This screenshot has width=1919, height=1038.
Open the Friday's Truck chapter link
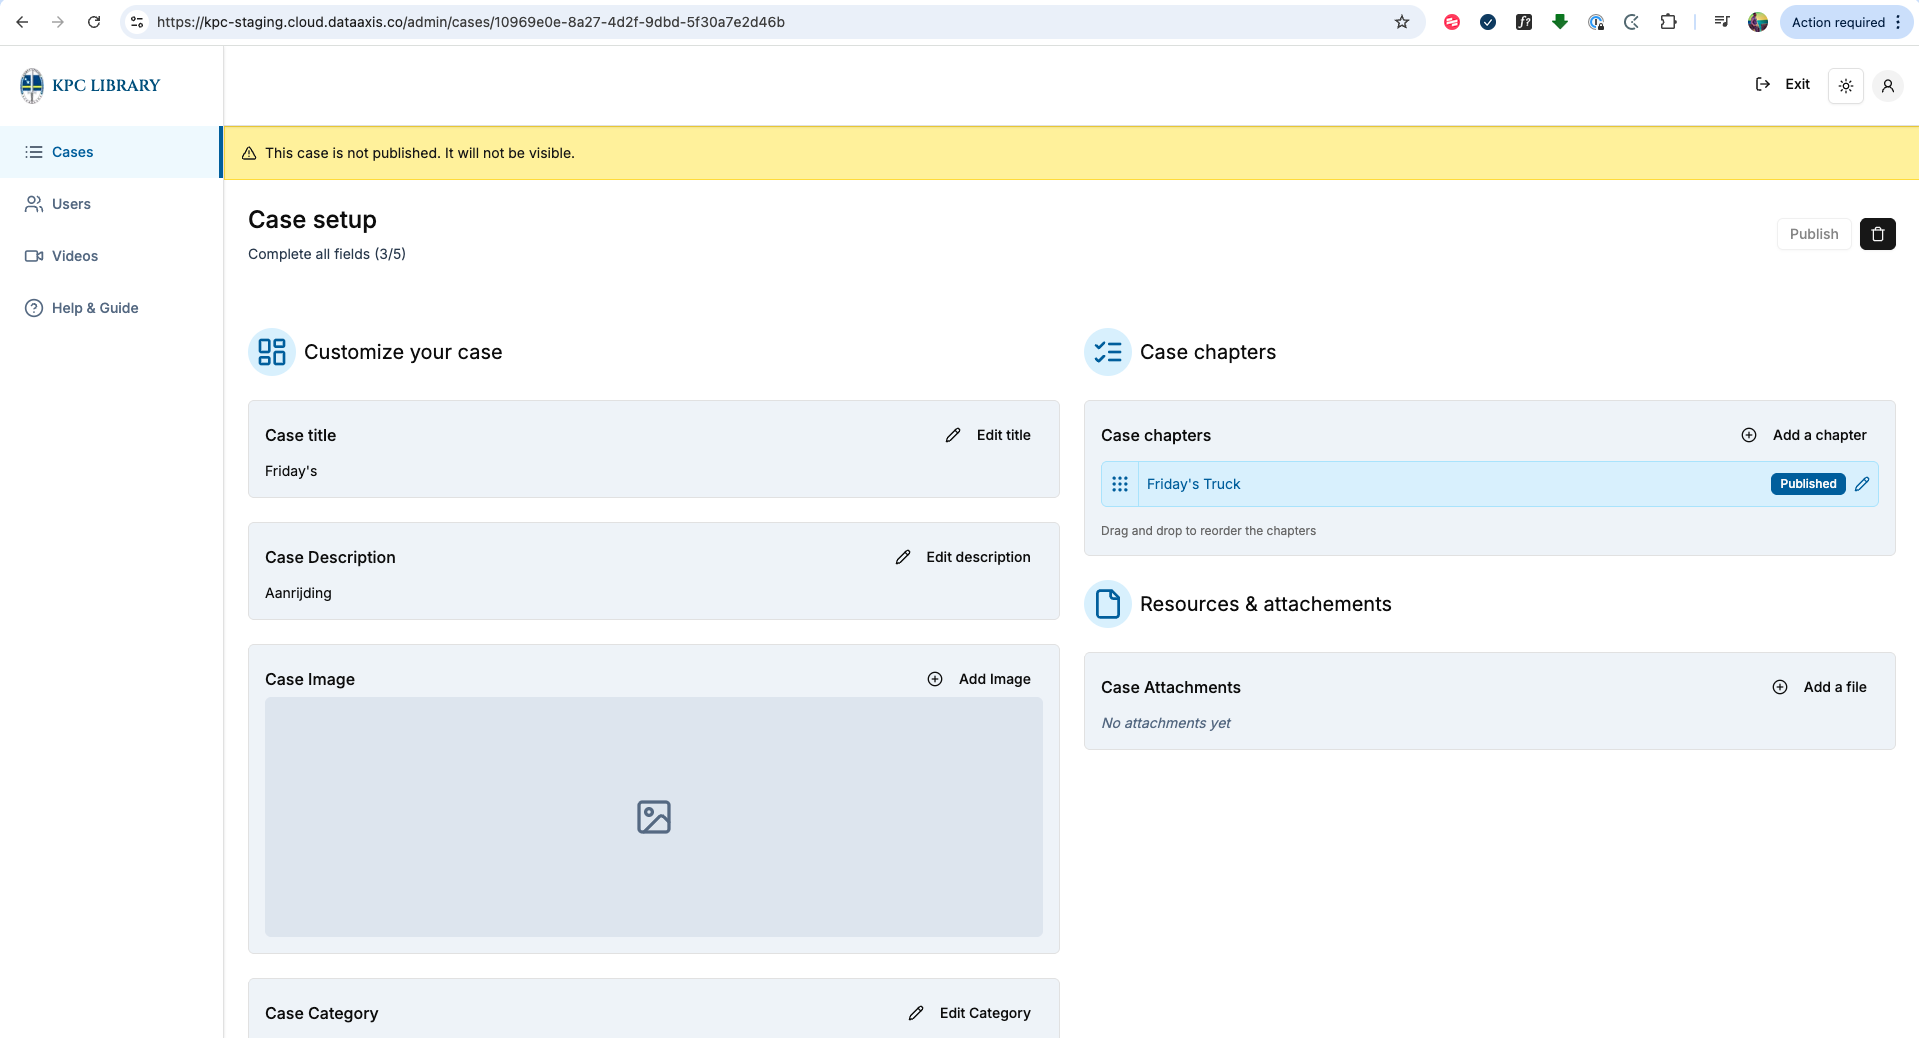coord(1193,484)
